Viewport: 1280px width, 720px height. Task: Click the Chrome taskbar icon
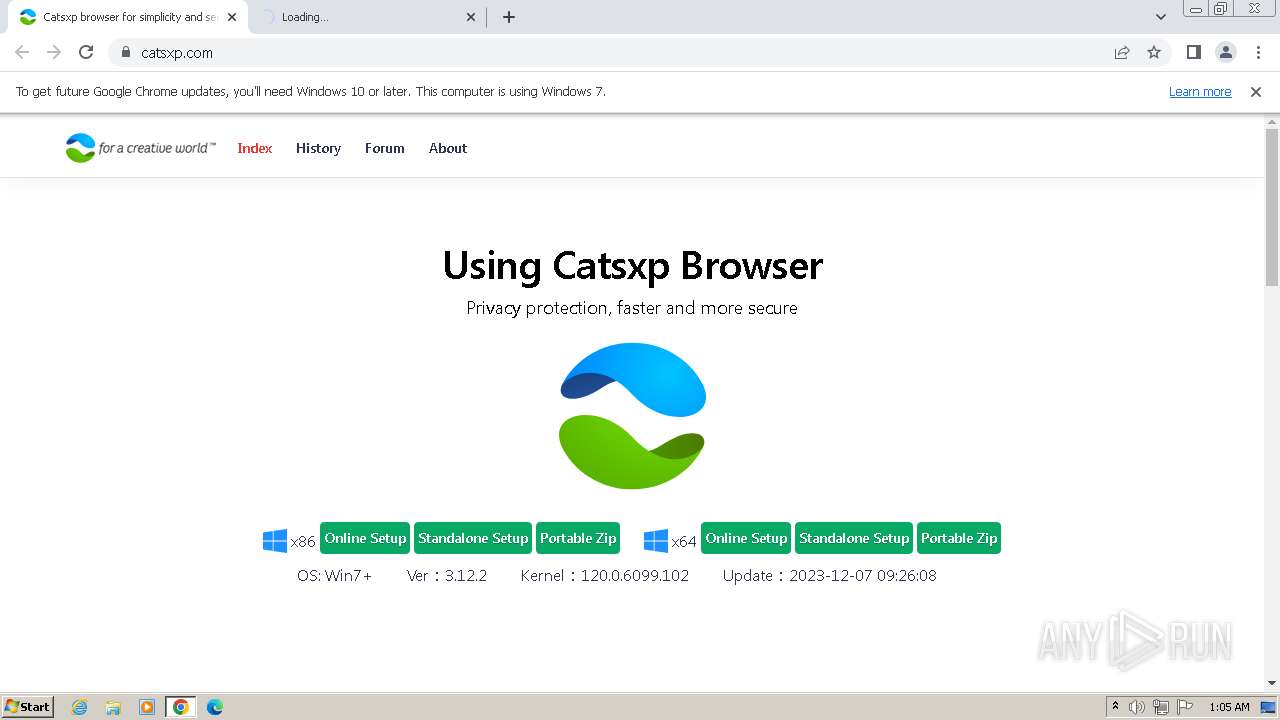181,707
